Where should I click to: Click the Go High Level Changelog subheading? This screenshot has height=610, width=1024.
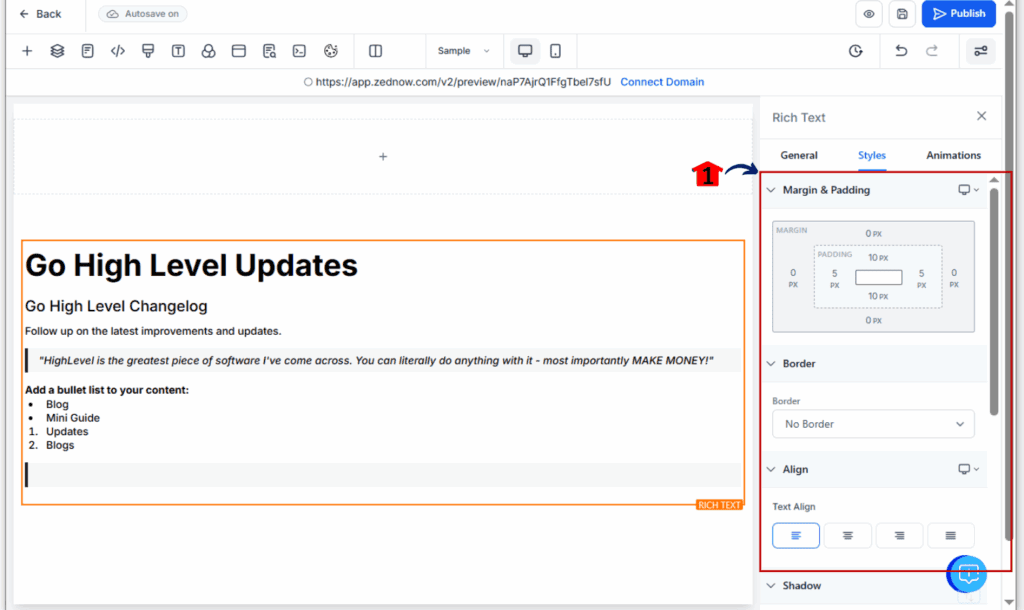[x=116, y=306]
